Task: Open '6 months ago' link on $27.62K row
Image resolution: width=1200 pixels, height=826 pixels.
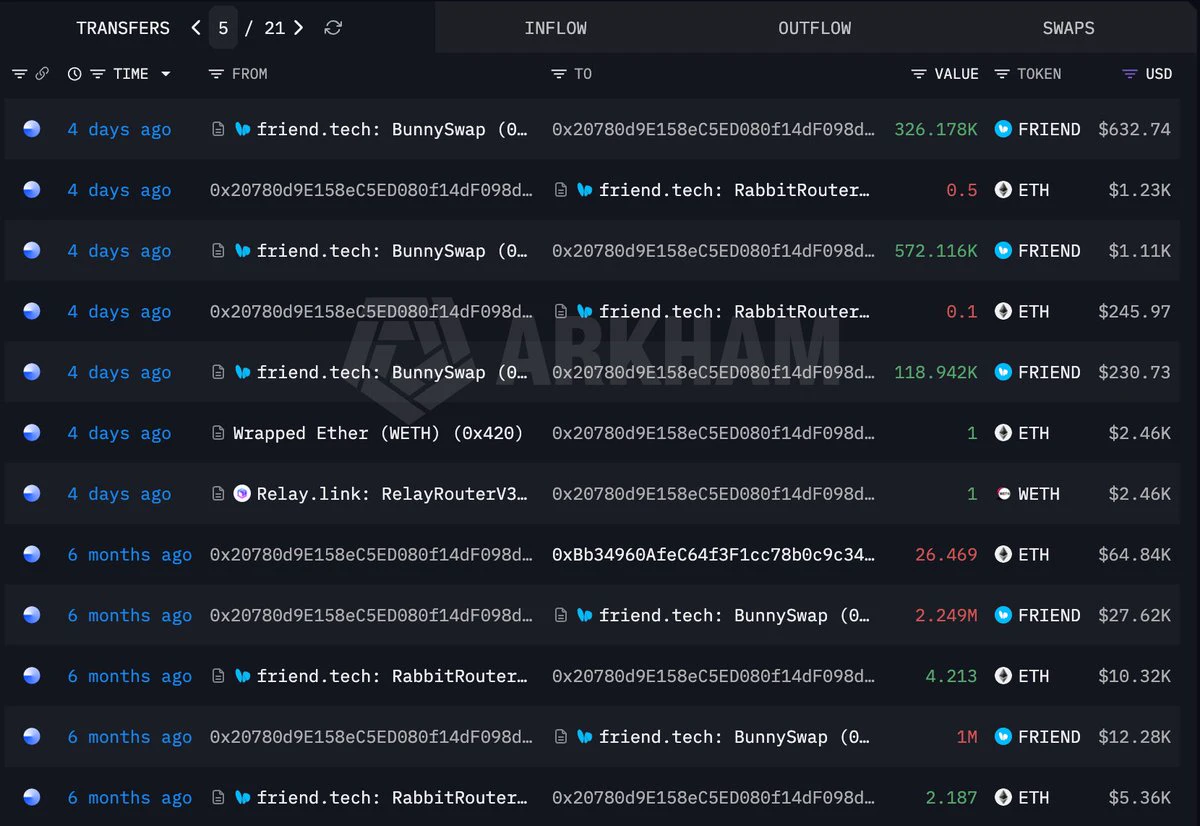Action: tap(130, 615)
